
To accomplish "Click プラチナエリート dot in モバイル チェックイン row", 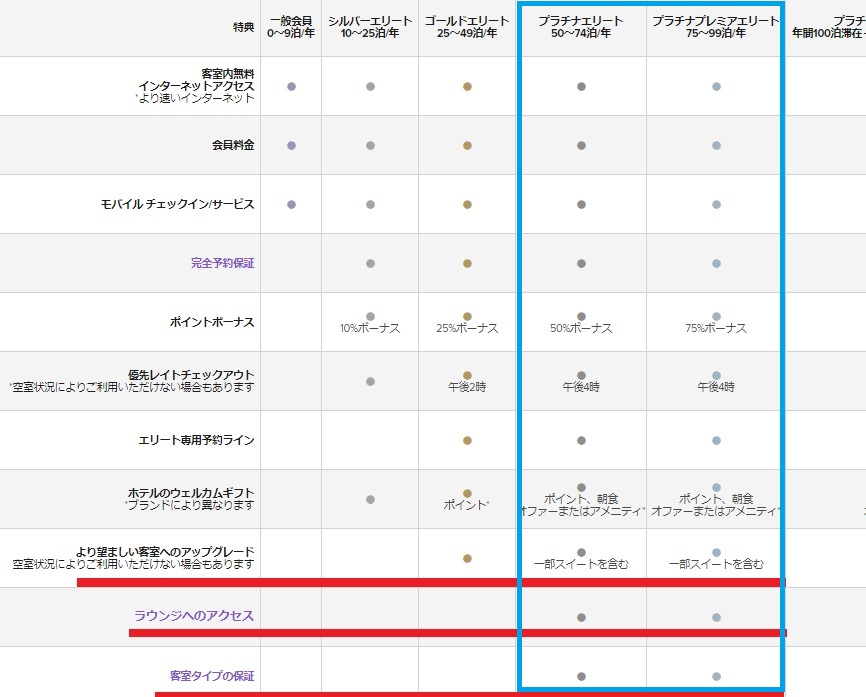I will 581,204.
